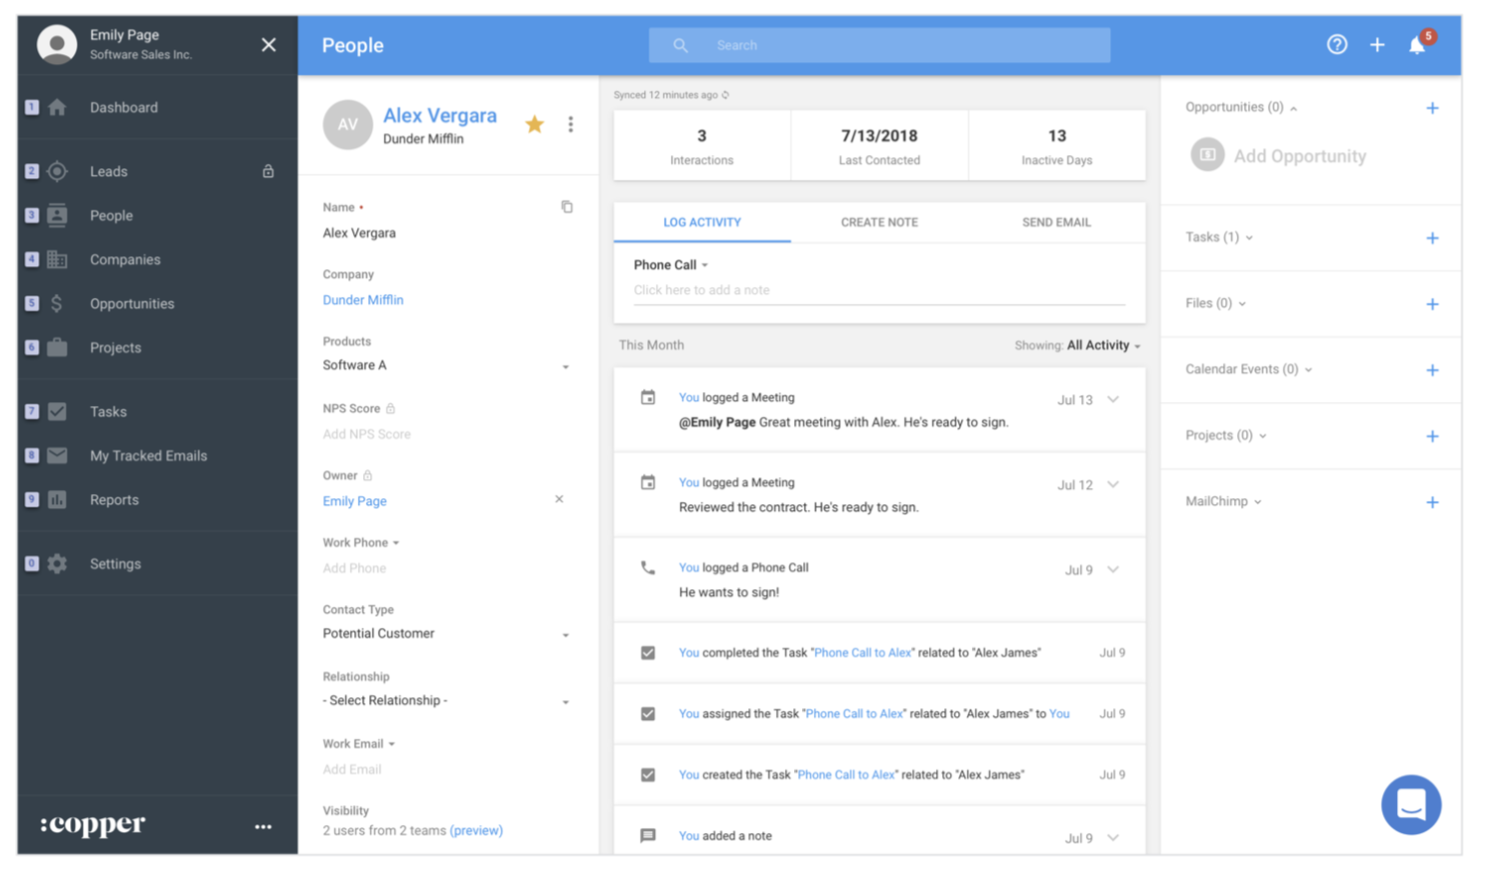Click the Tasks checkmark icon in sidebar

click(57, 411)
